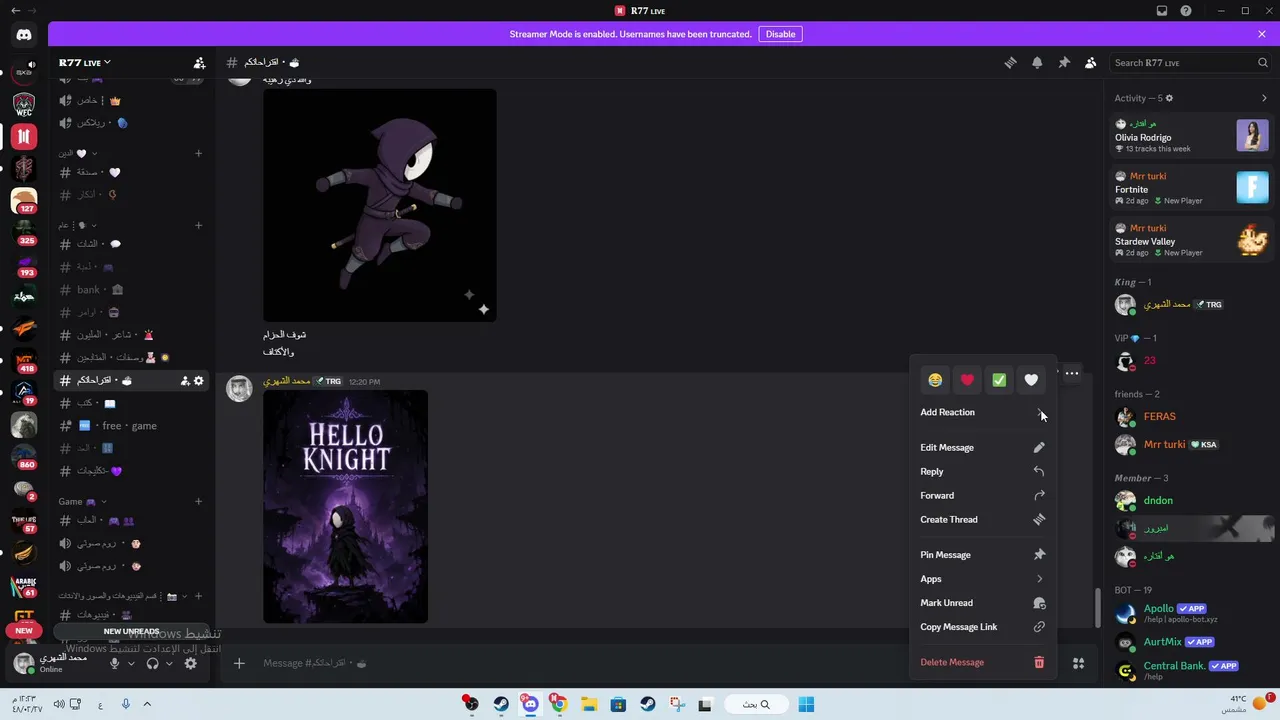This screenshot has width=1280, height=720.
Task: Open the purple ninja image attachment
Action: pyautogui.click(x=380, y=205)
